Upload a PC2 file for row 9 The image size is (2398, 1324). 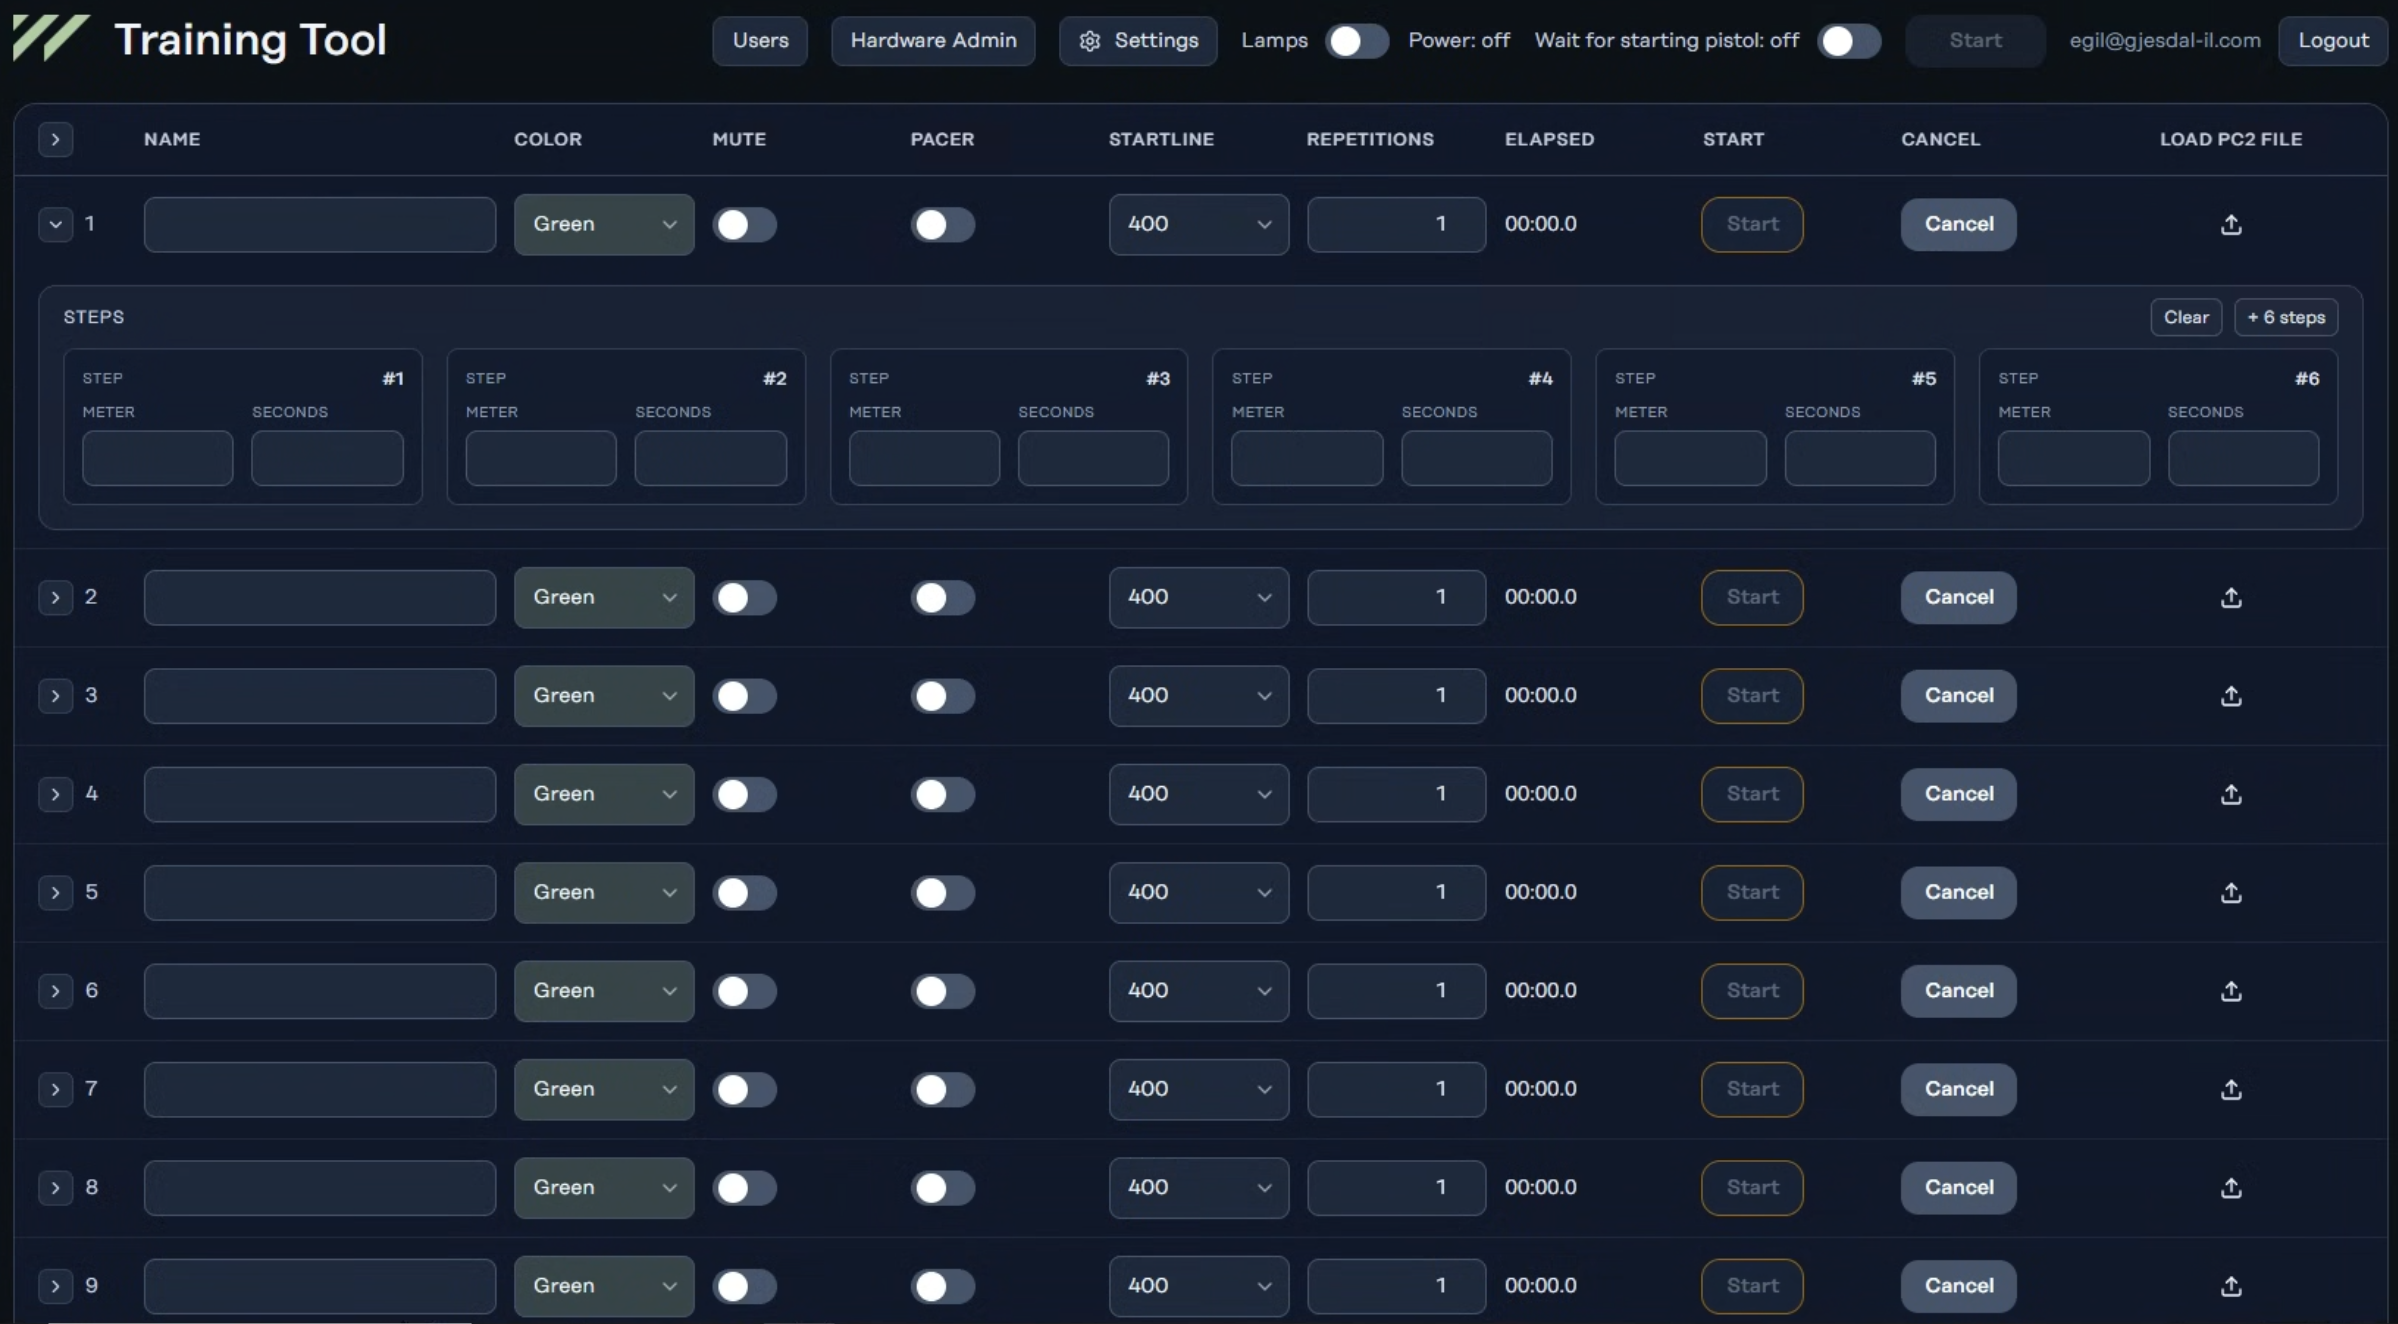click(2230, 1286)
